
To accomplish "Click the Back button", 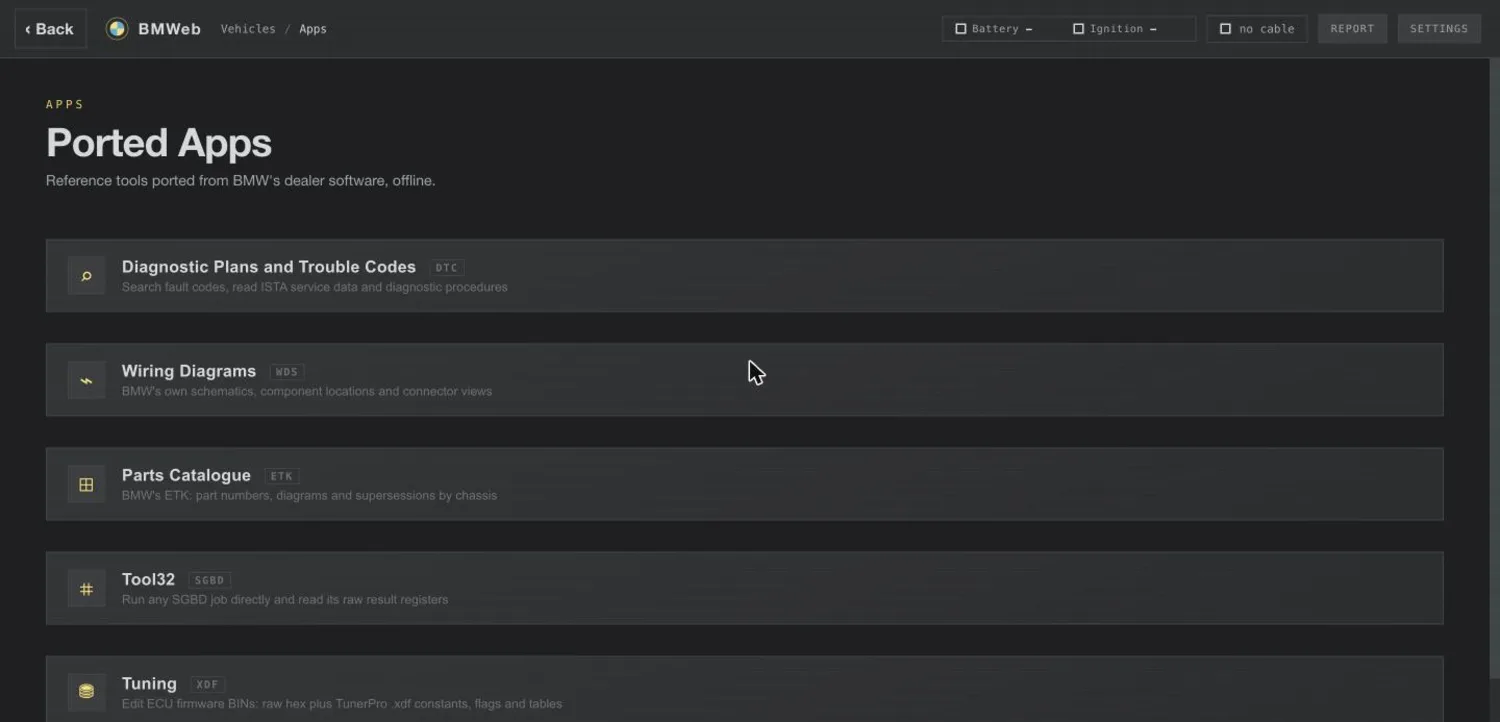I will pyautogui.click(x=50, y=29).
